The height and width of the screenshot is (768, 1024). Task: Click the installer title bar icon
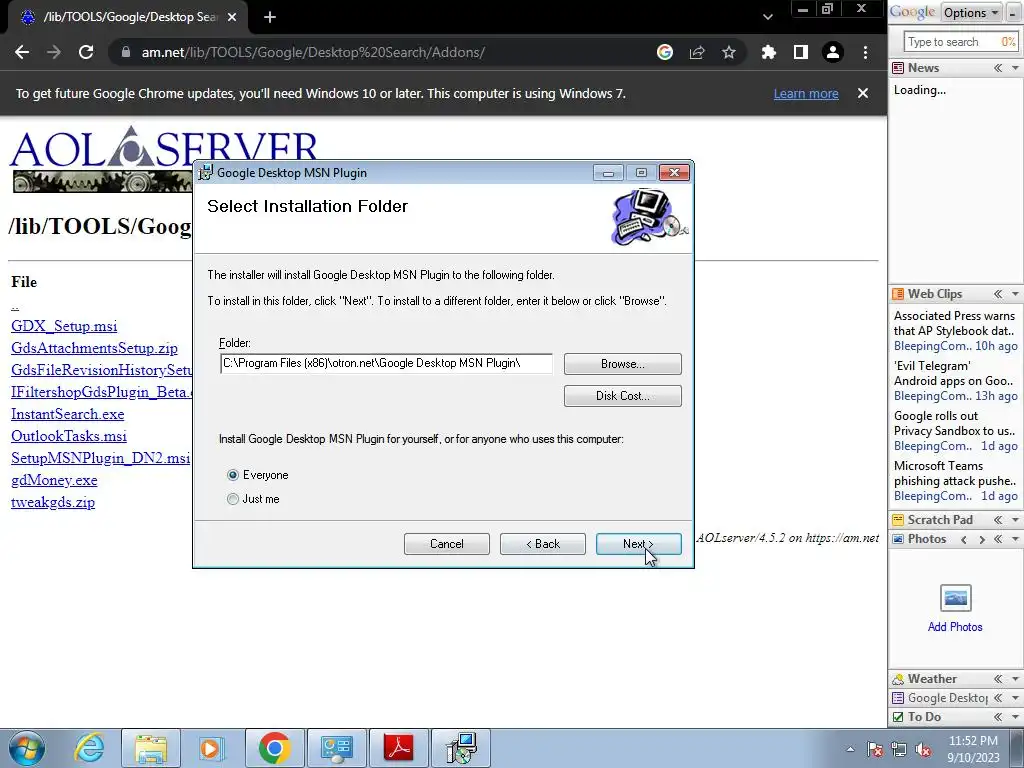click(x=205, y=172)
